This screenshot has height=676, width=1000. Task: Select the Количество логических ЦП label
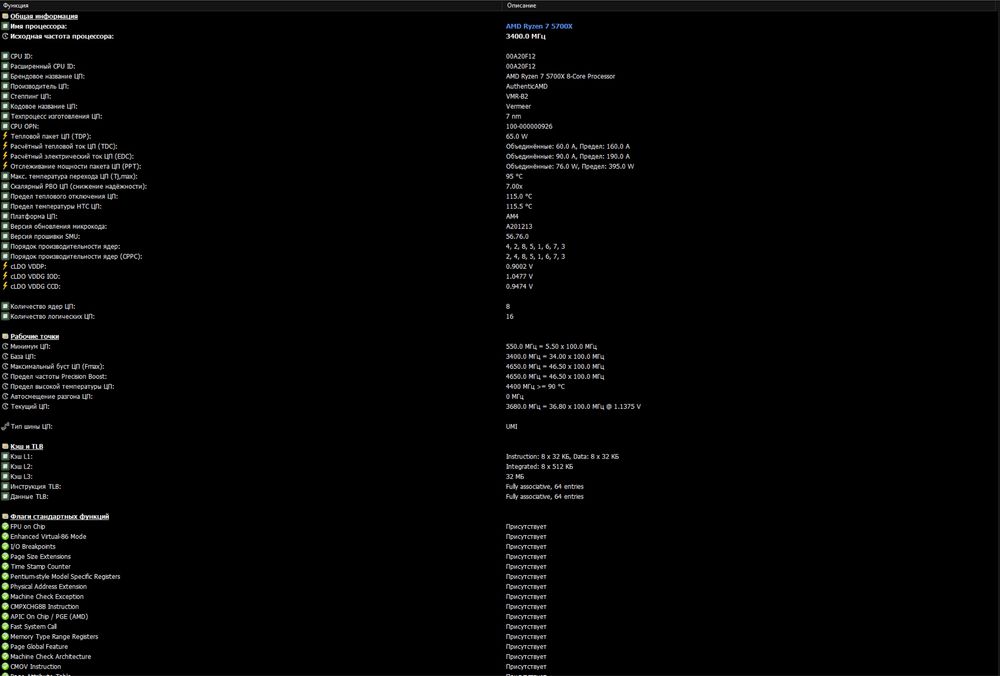pos(52,316)
